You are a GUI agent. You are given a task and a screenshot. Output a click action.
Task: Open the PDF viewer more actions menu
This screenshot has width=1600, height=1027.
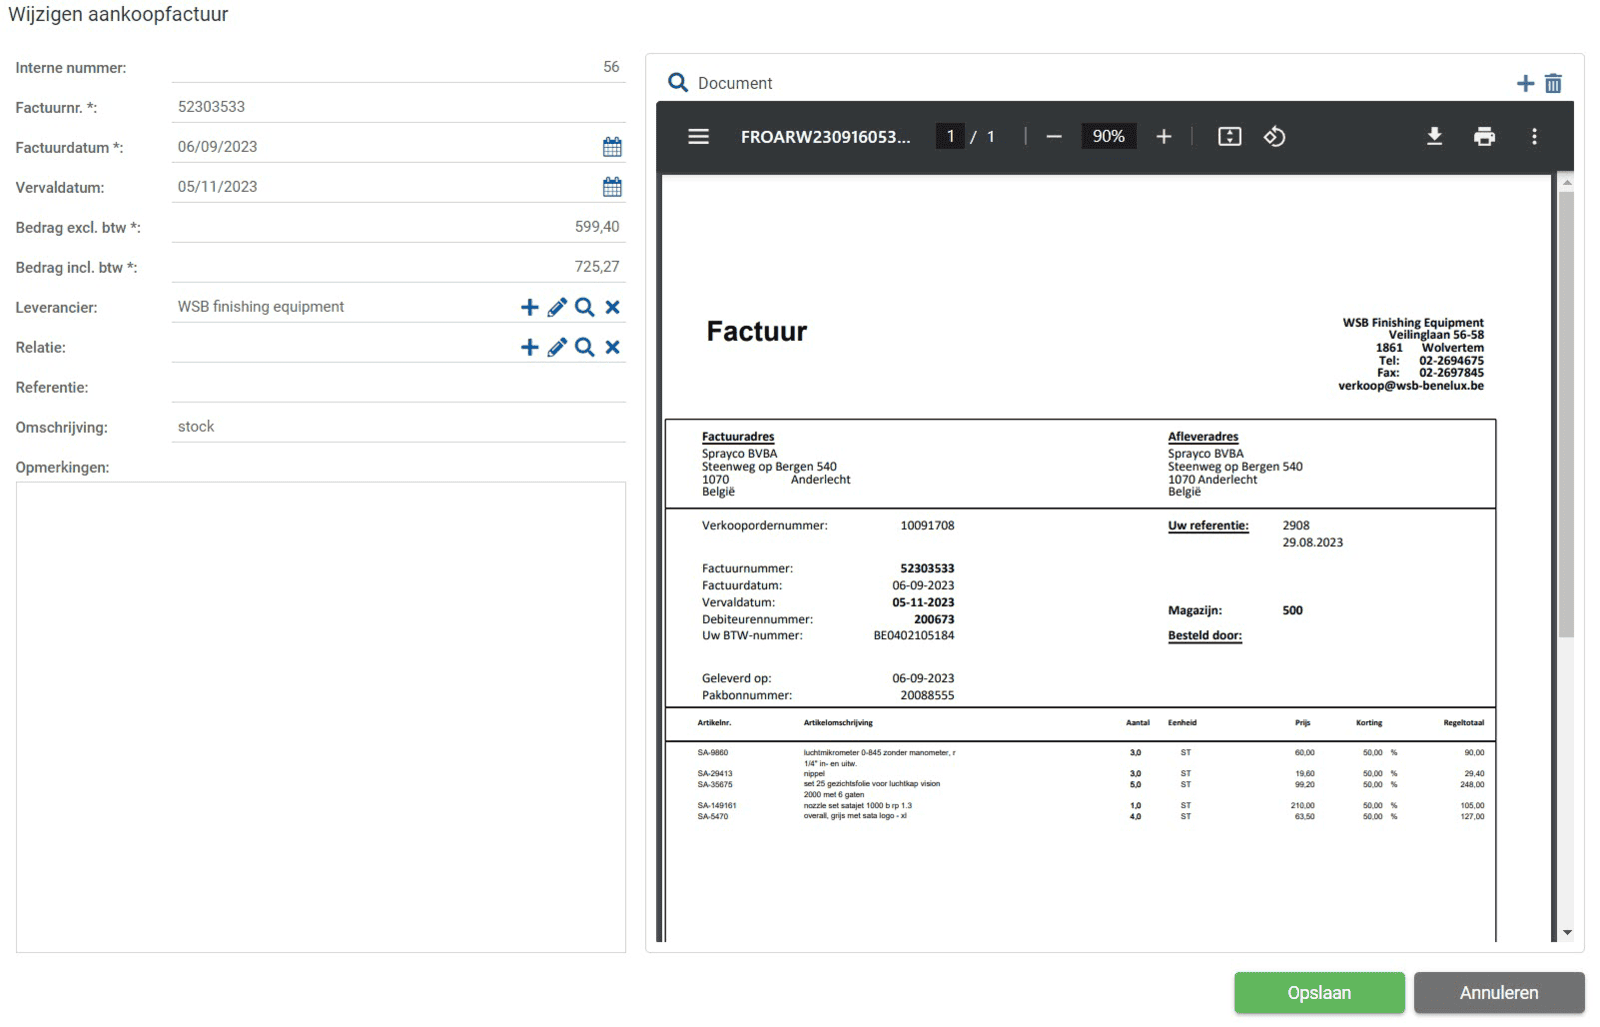click(1534, 136)
